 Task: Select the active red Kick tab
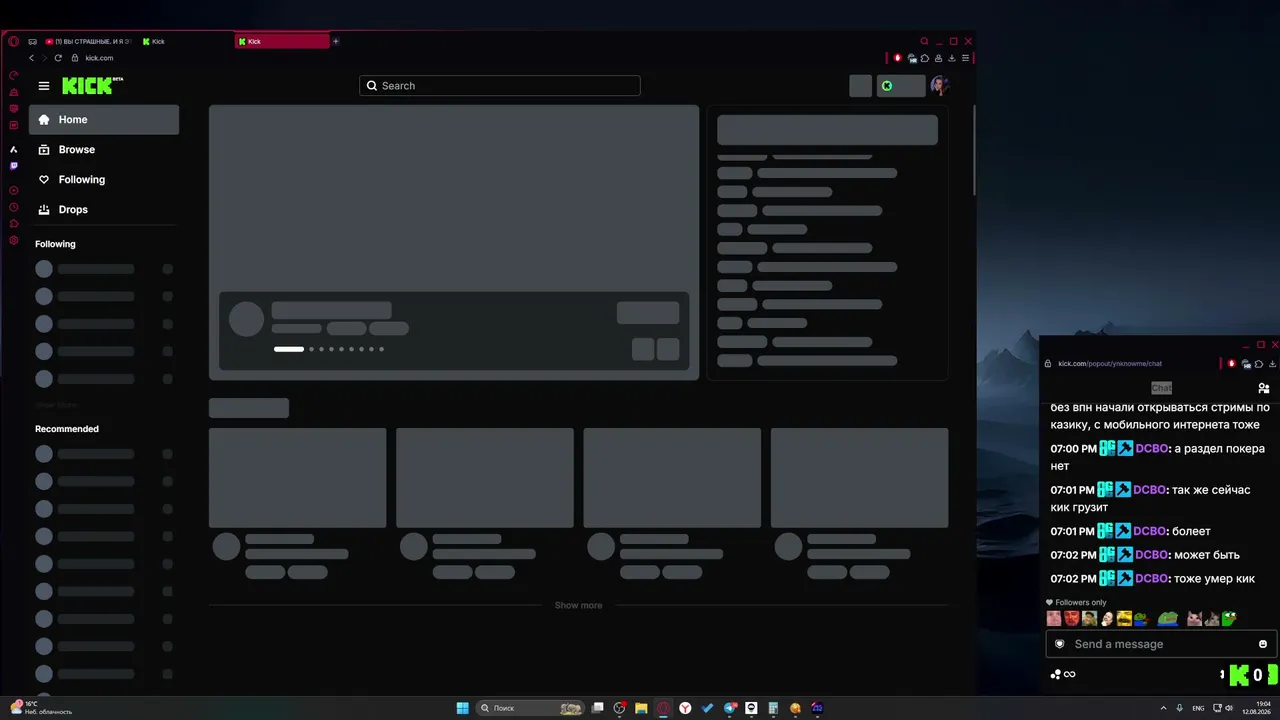[282, 42]
